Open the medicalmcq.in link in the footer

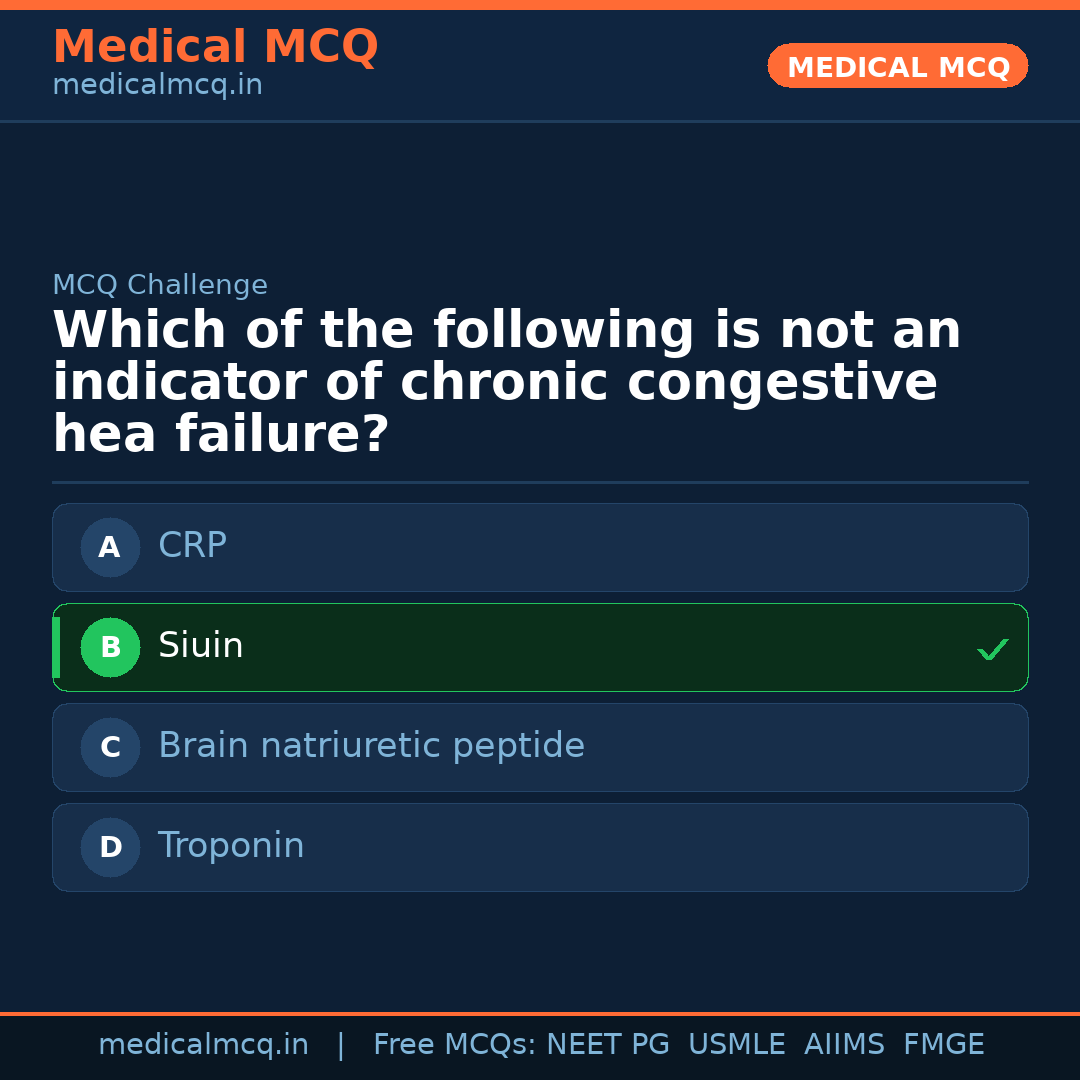tap(203, 1045)
